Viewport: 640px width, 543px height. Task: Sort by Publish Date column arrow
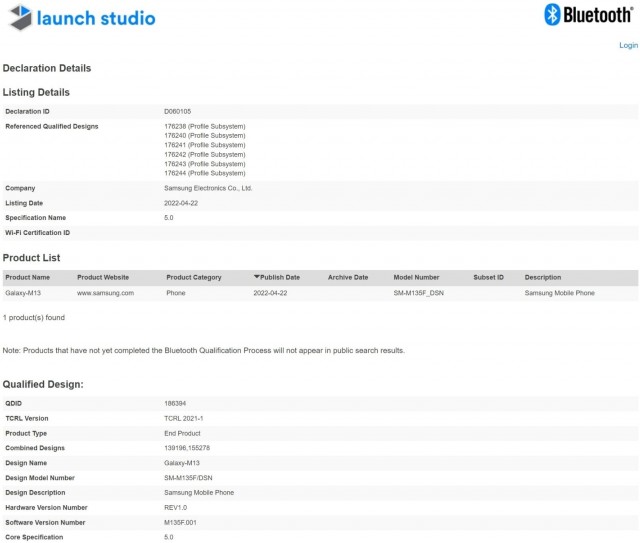click(257, 277)
